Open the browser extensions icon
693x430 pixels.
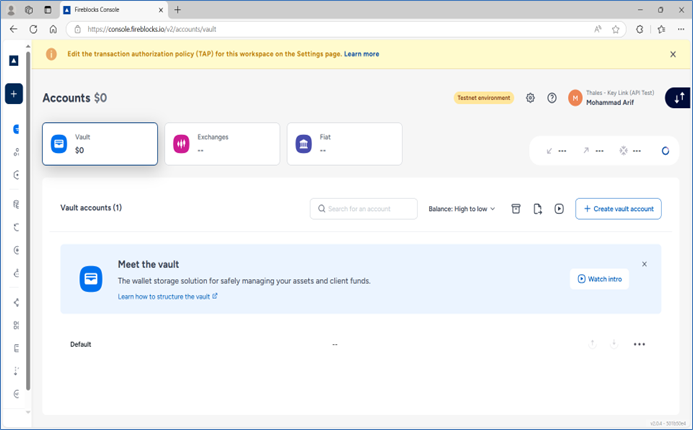(x=639, y=29)
